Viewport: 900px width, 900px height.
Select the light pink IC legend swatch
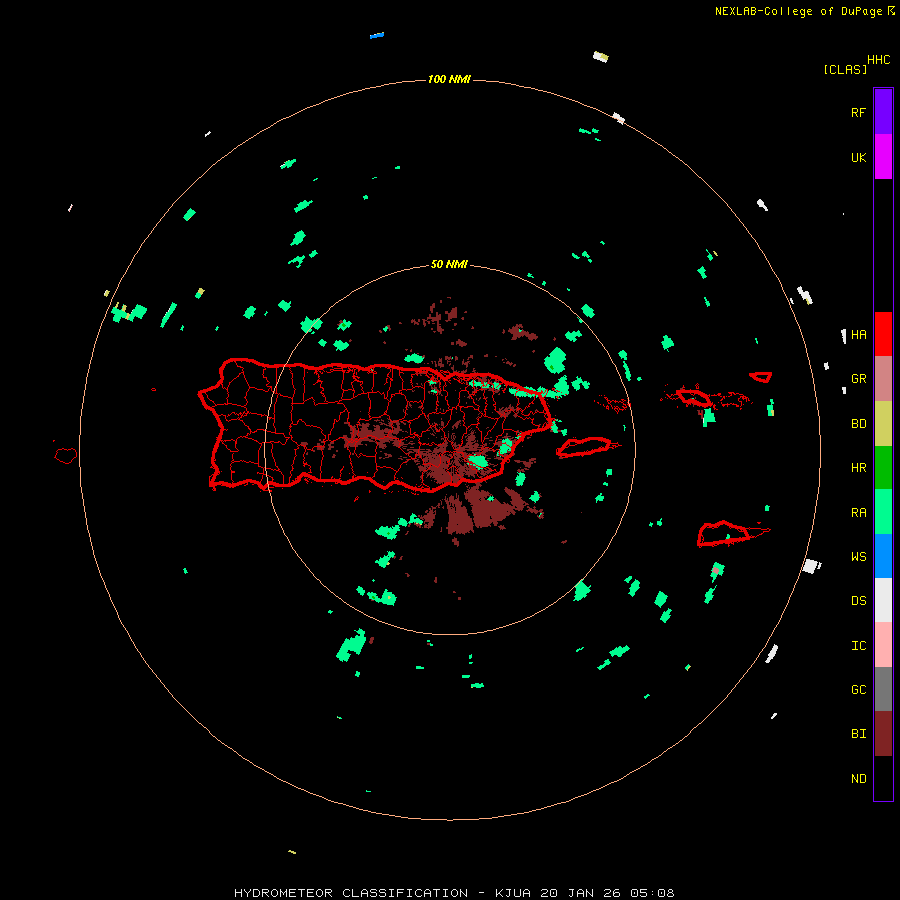tap(883, 645)
